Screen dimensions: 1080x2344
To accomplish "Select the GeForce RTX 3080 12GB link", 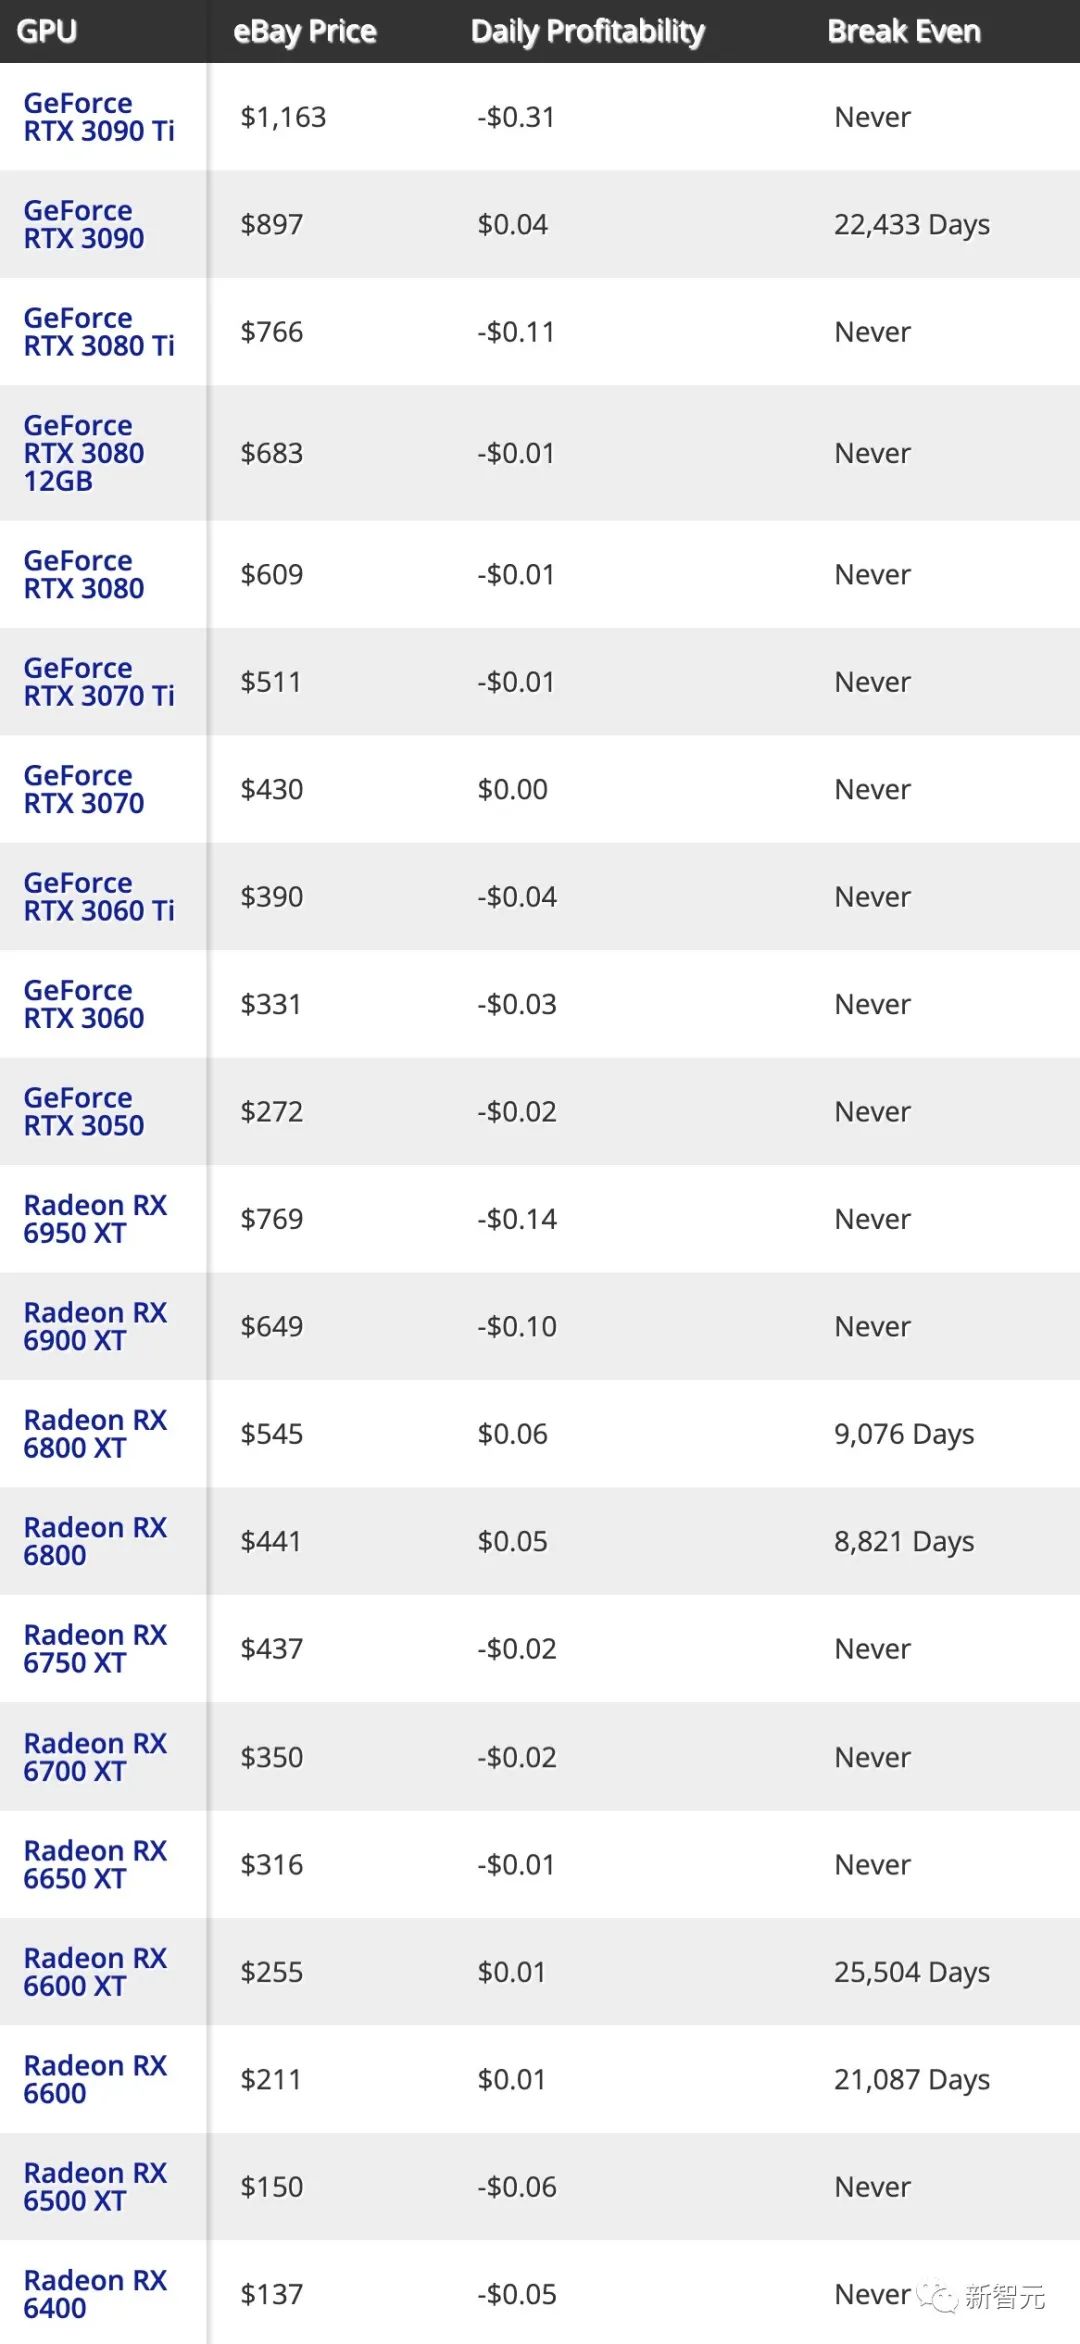I will point(84,453).
